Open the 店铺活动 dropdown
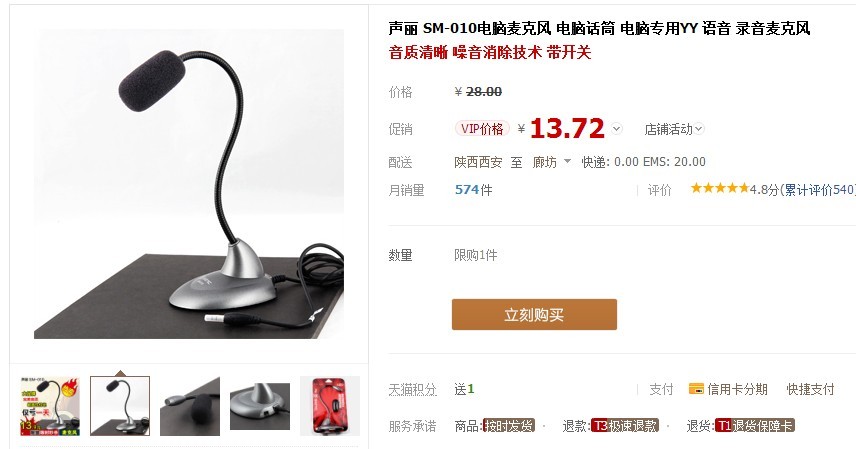Viewport: 856px width, 449px height. 674,129
